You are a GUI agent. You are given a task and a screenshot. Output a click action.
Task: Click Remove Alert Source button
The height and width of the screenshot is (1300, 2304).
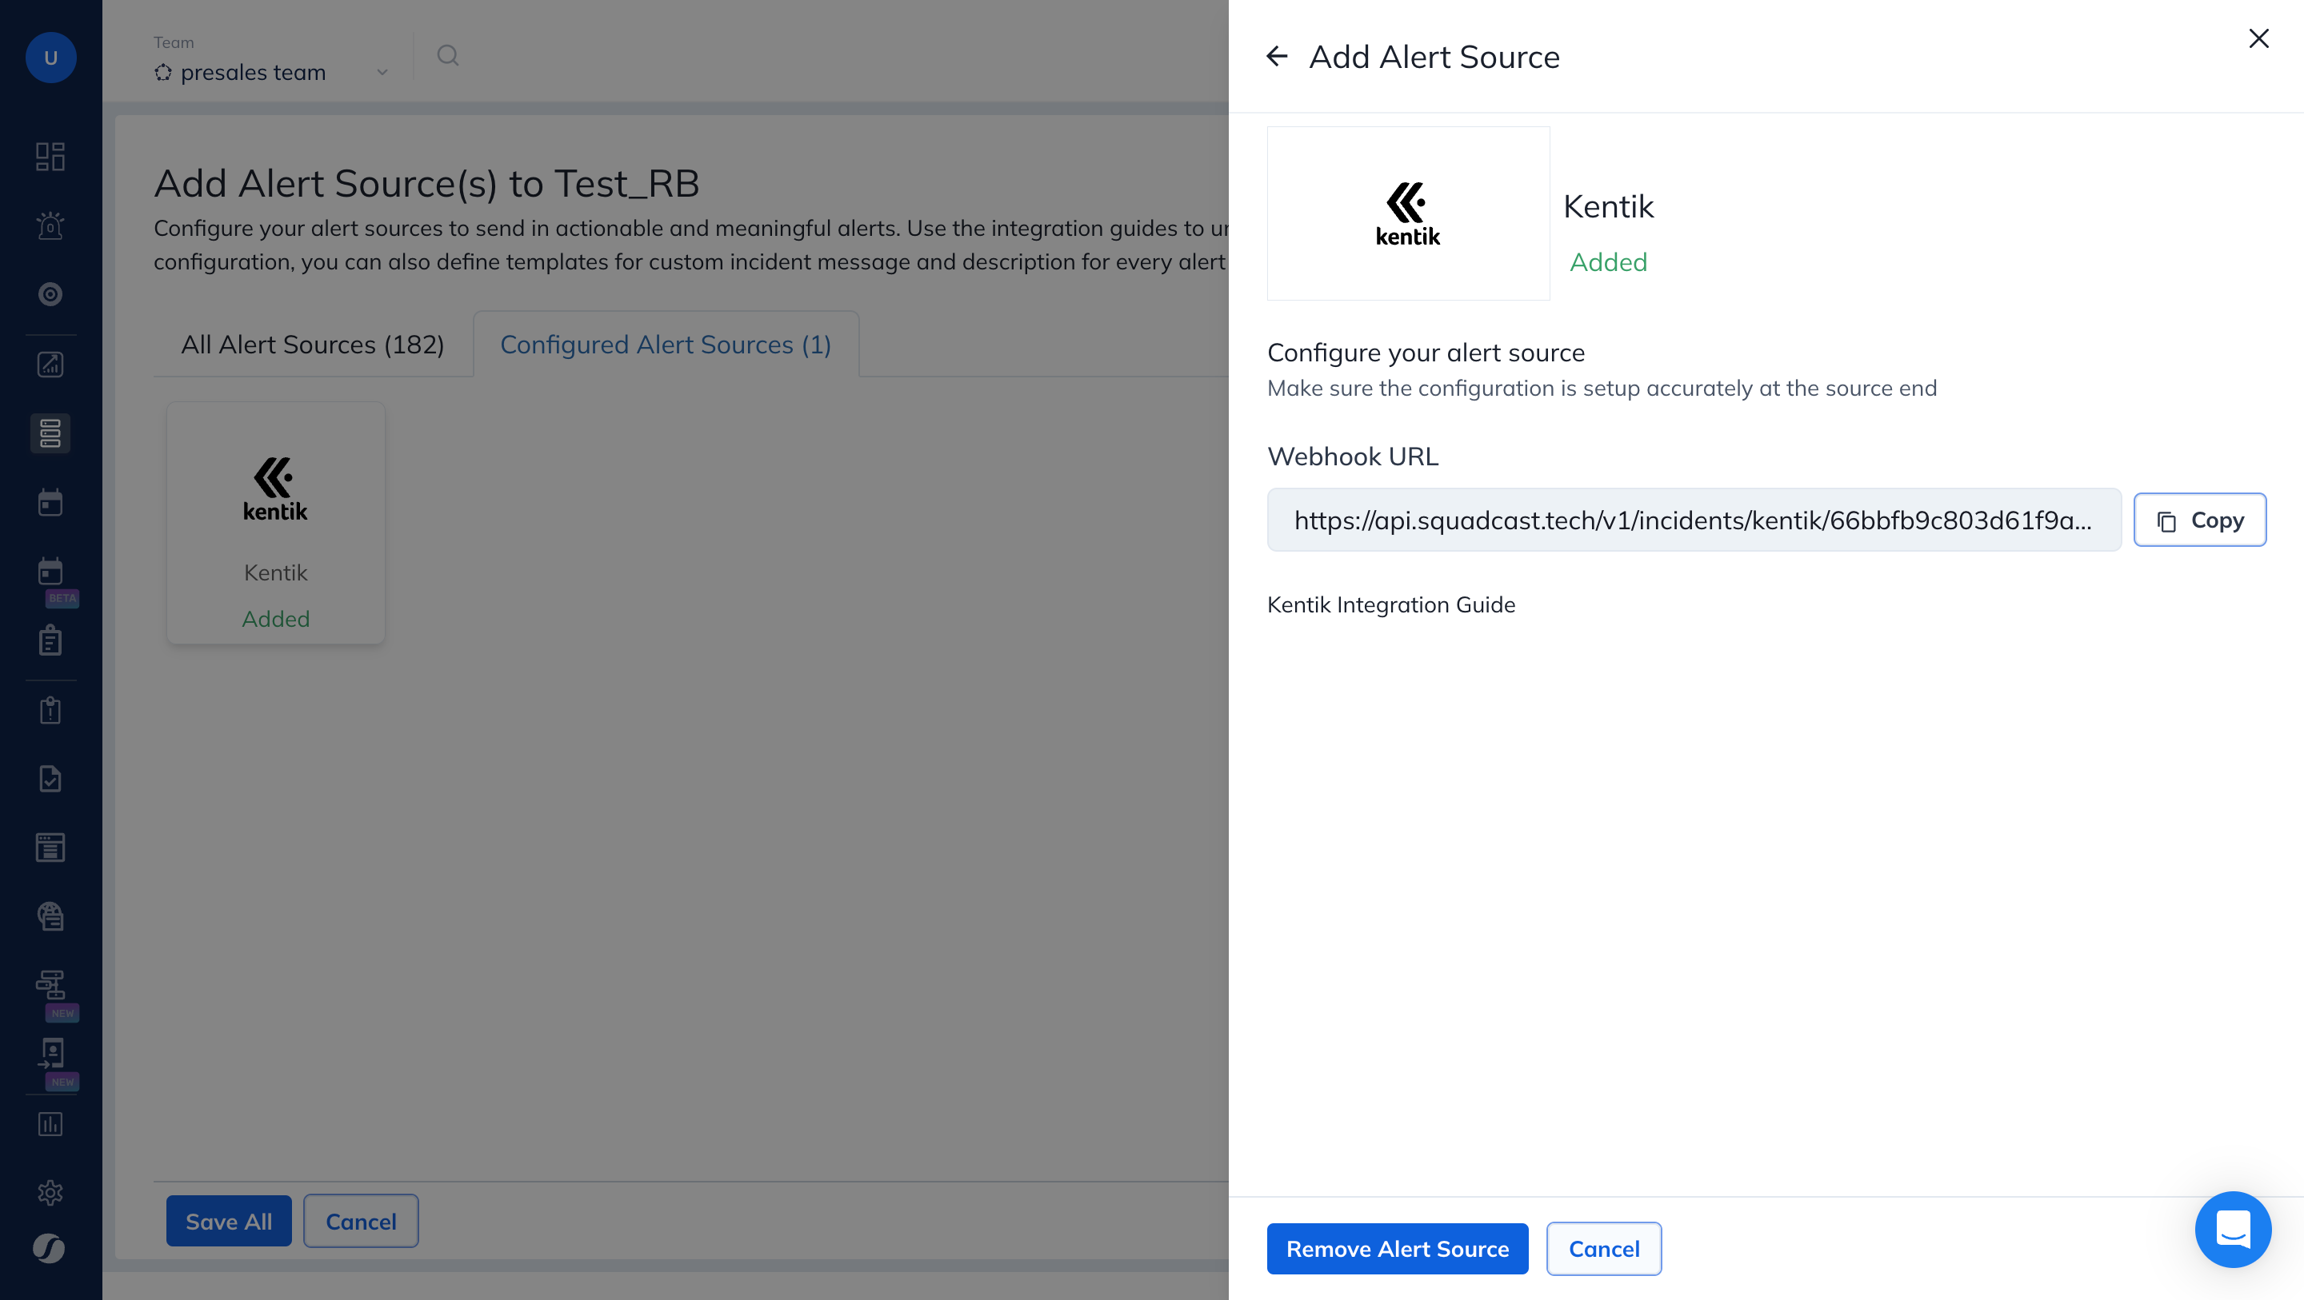click(x=1398, y=1249)
